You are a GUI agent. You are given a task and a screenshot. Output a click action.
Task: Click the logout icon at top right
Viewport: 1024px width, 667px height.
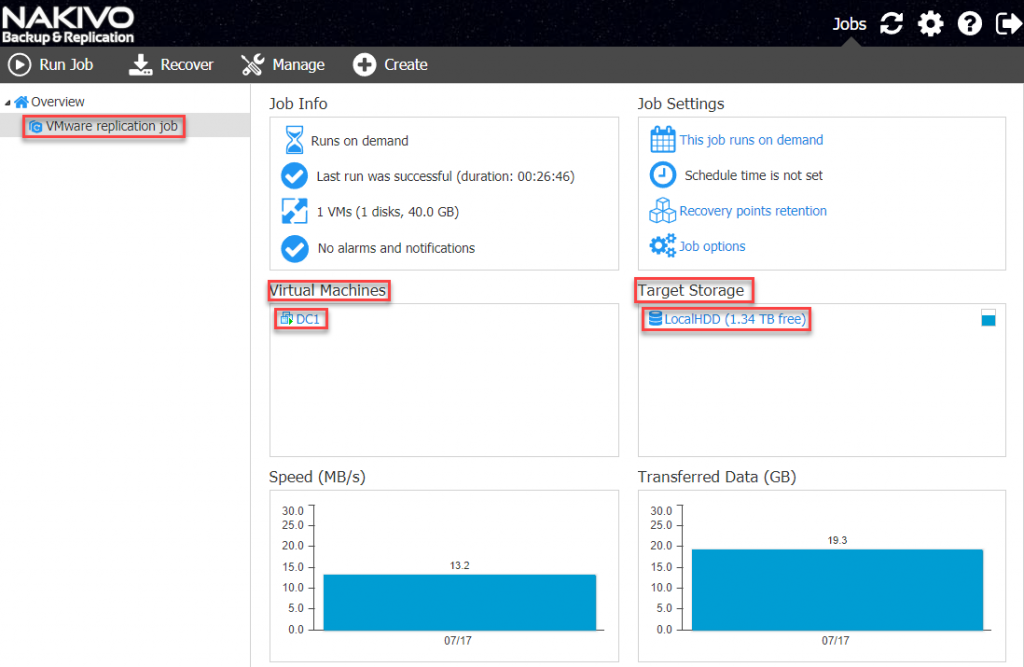(x=1007, y=24)
